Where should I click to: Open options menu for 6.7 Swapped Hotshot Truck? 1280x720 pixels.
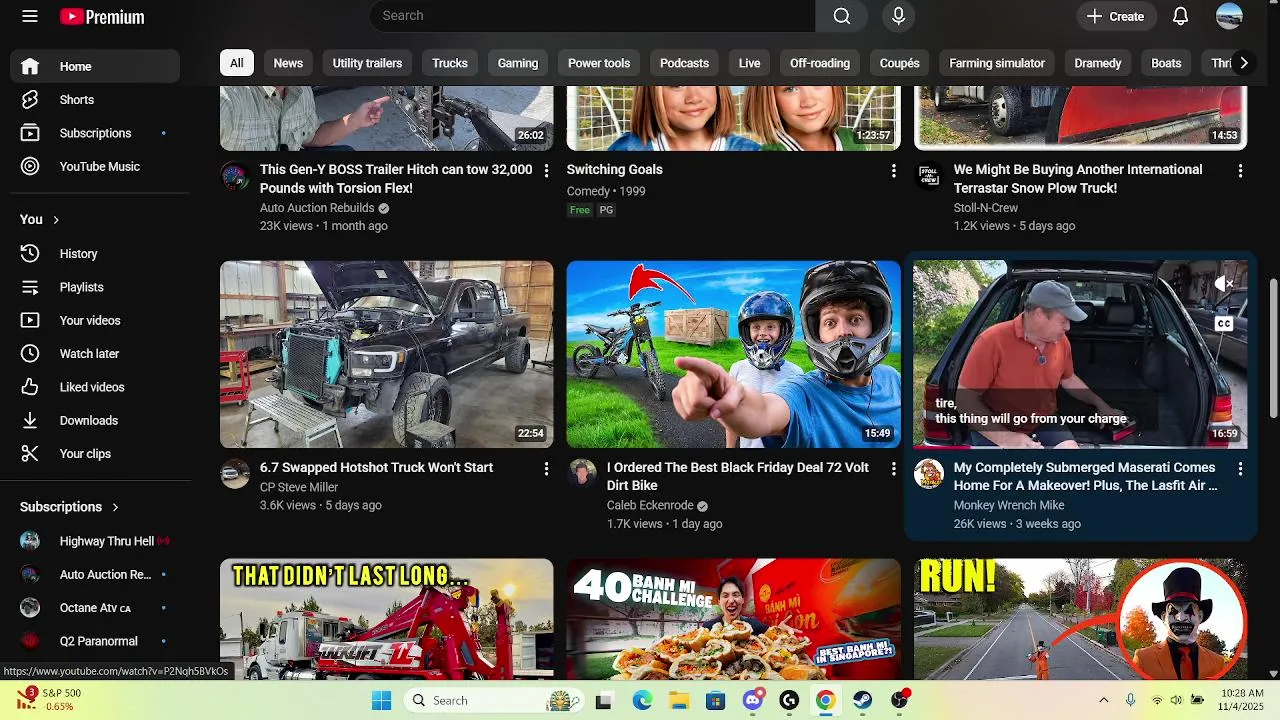[546, 469]
